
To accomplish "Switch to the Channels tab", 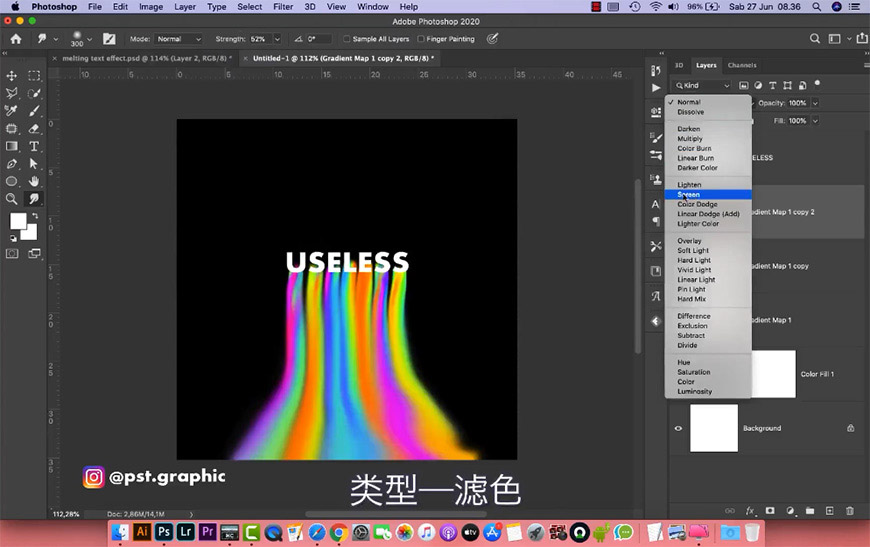I will pos(742,65).
